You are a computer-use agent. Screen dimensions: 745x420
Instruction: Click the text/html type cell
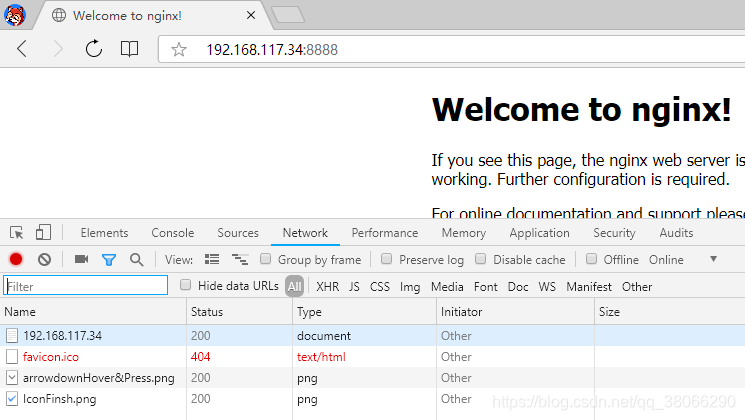(321, 357)
